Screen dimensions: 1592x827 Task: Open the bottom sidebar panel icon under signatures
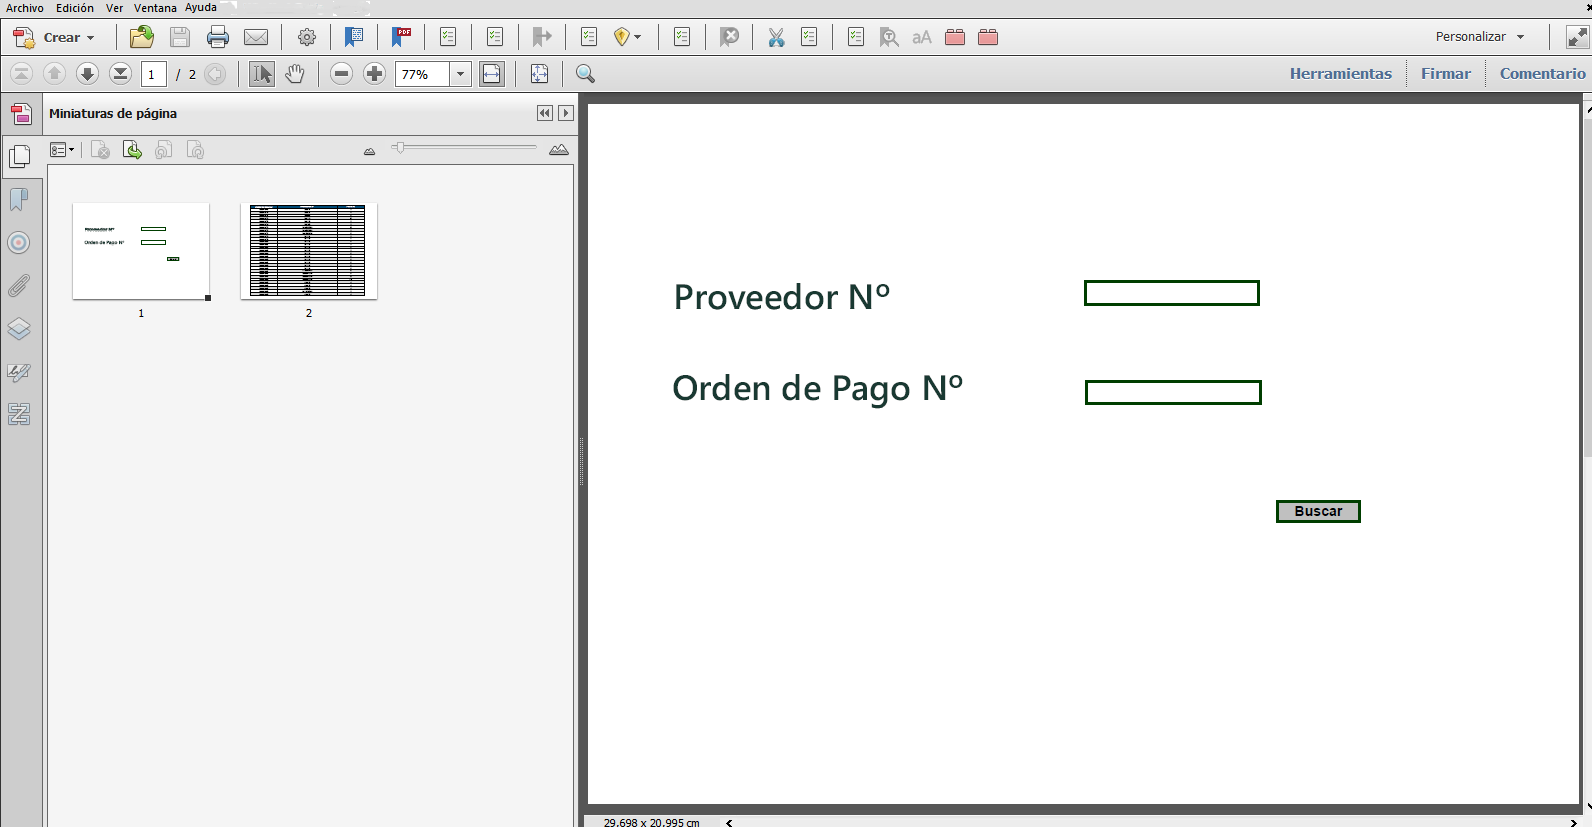click(19, 414)
